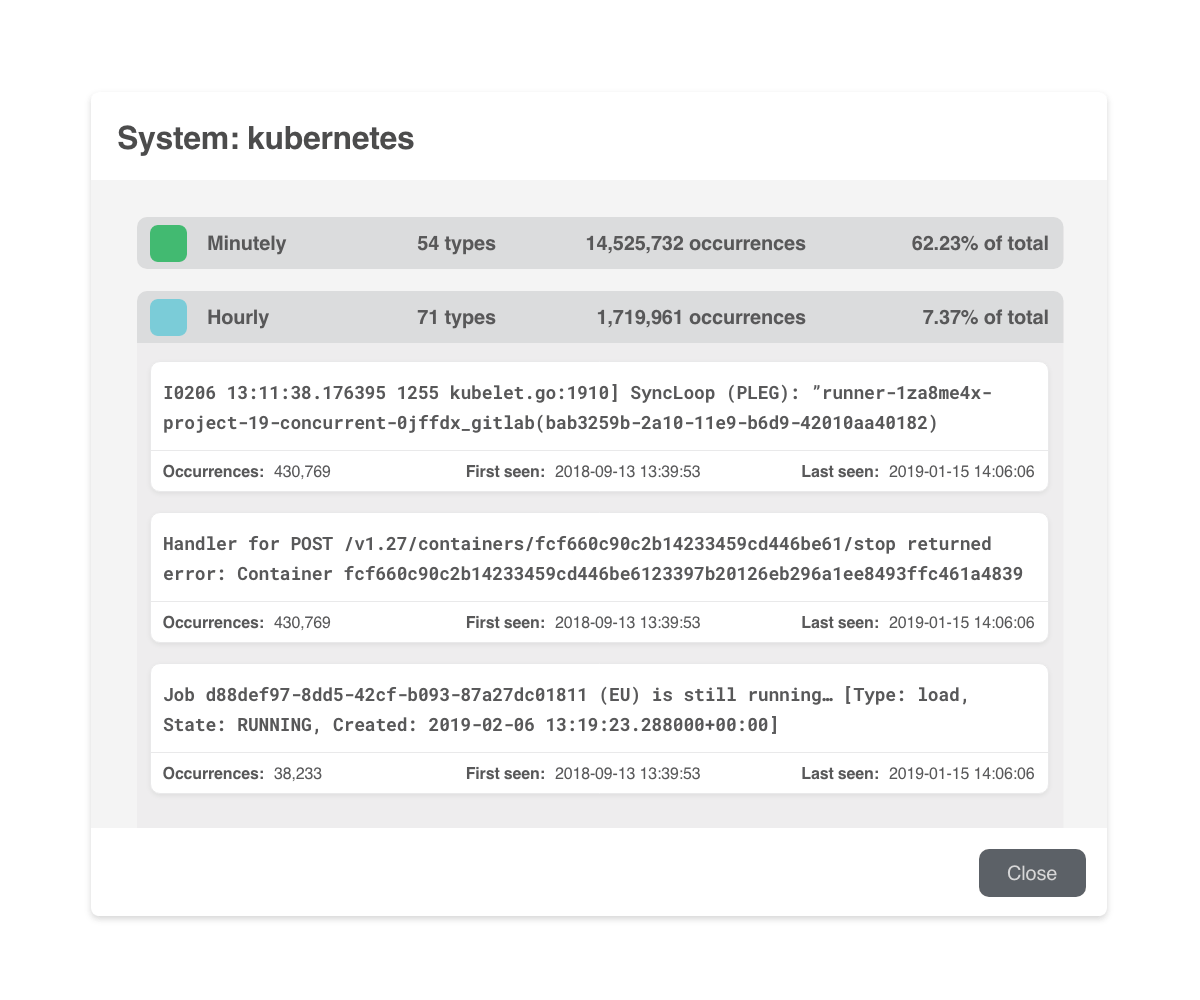Click First seen date in SyncLoop card

(x=627, y=471)
